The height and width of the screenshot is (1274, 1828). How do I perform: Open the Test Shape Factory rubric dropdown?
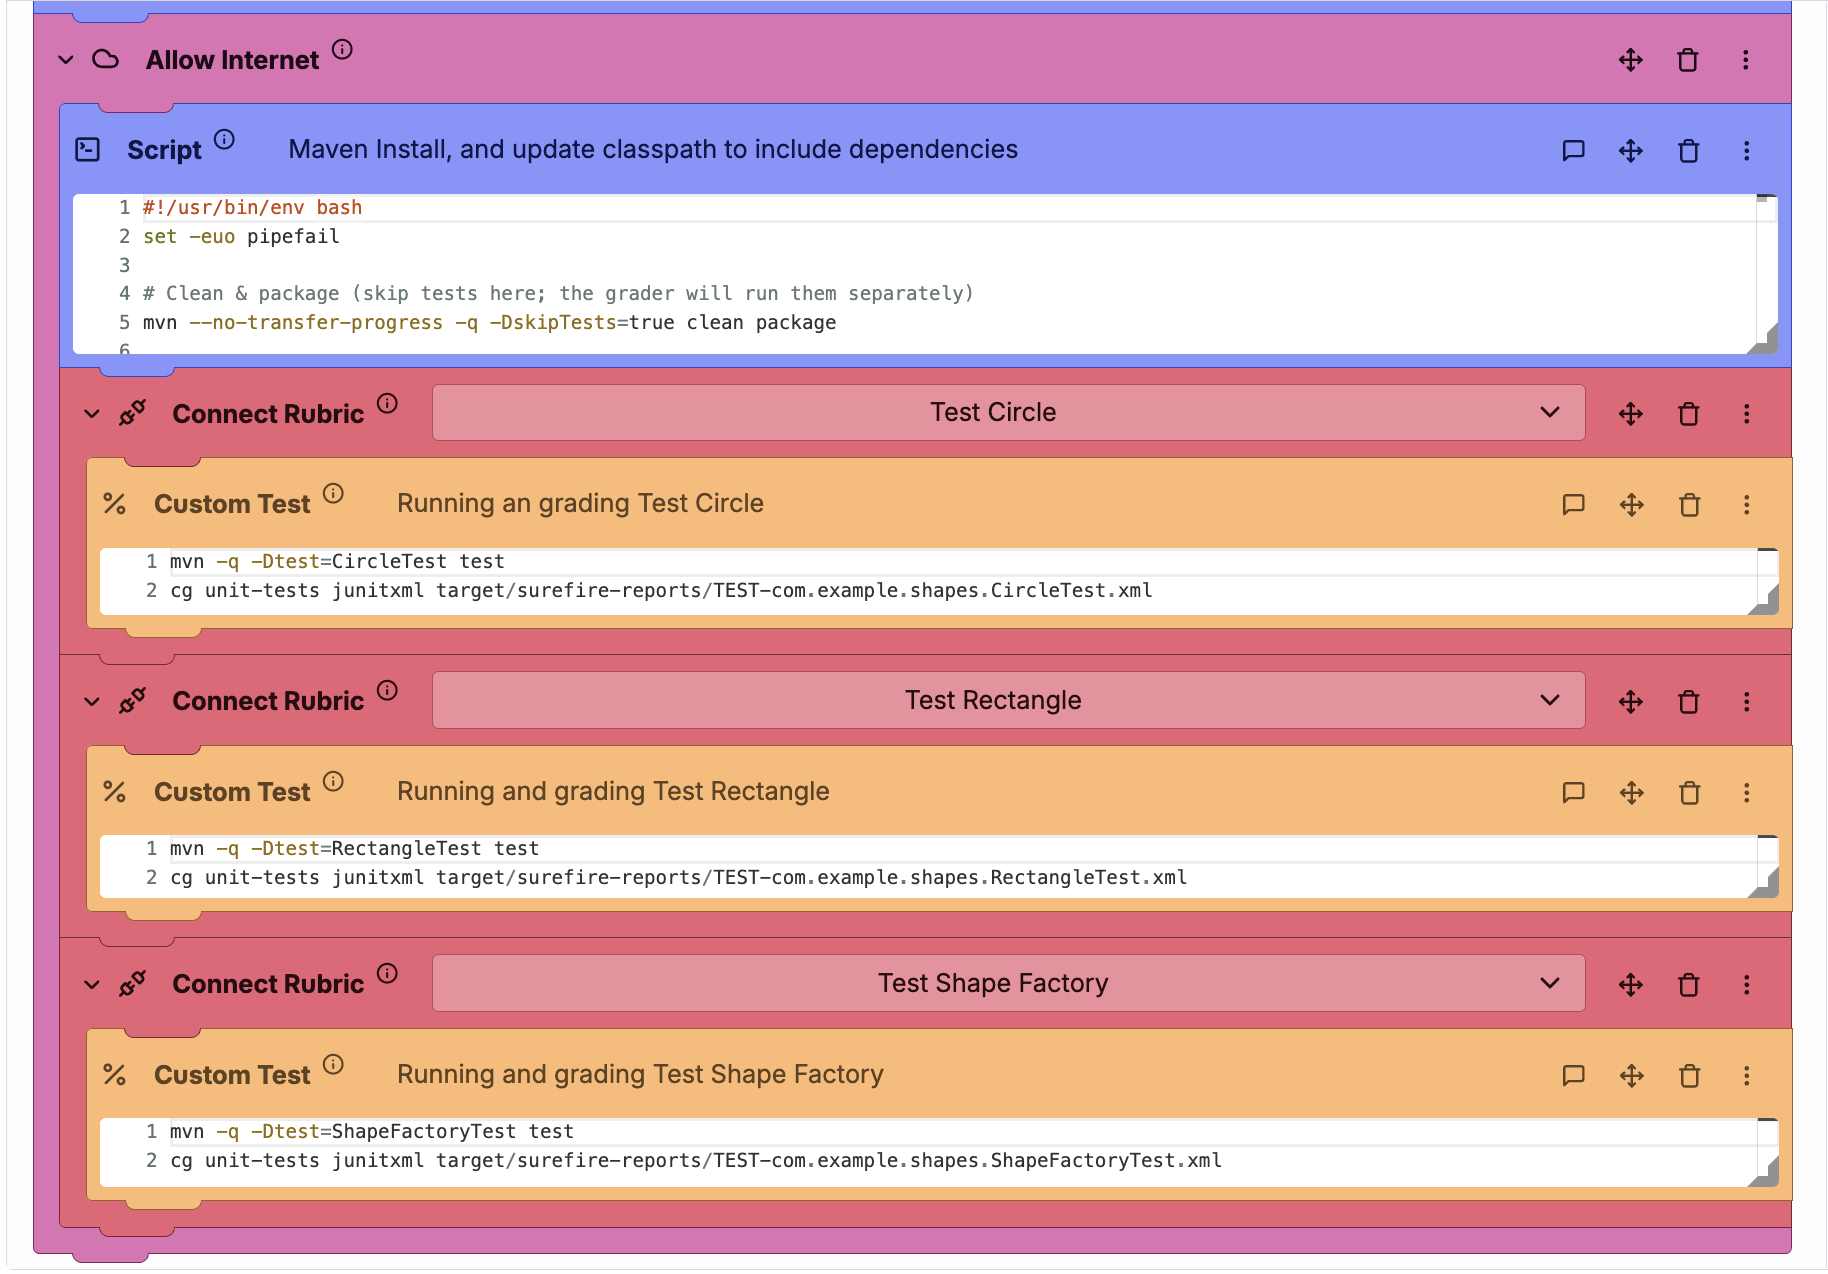coord(1008,984)
